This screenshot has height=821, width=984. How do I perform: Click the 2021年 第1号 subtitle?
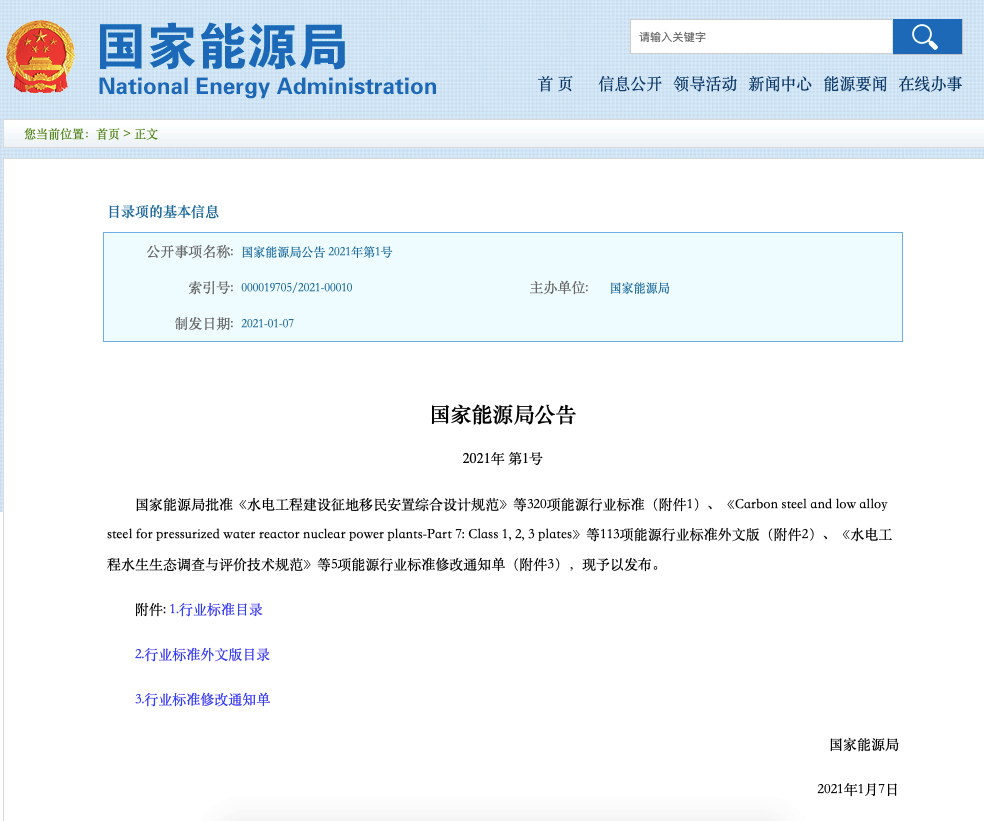(x=502, y=459)
